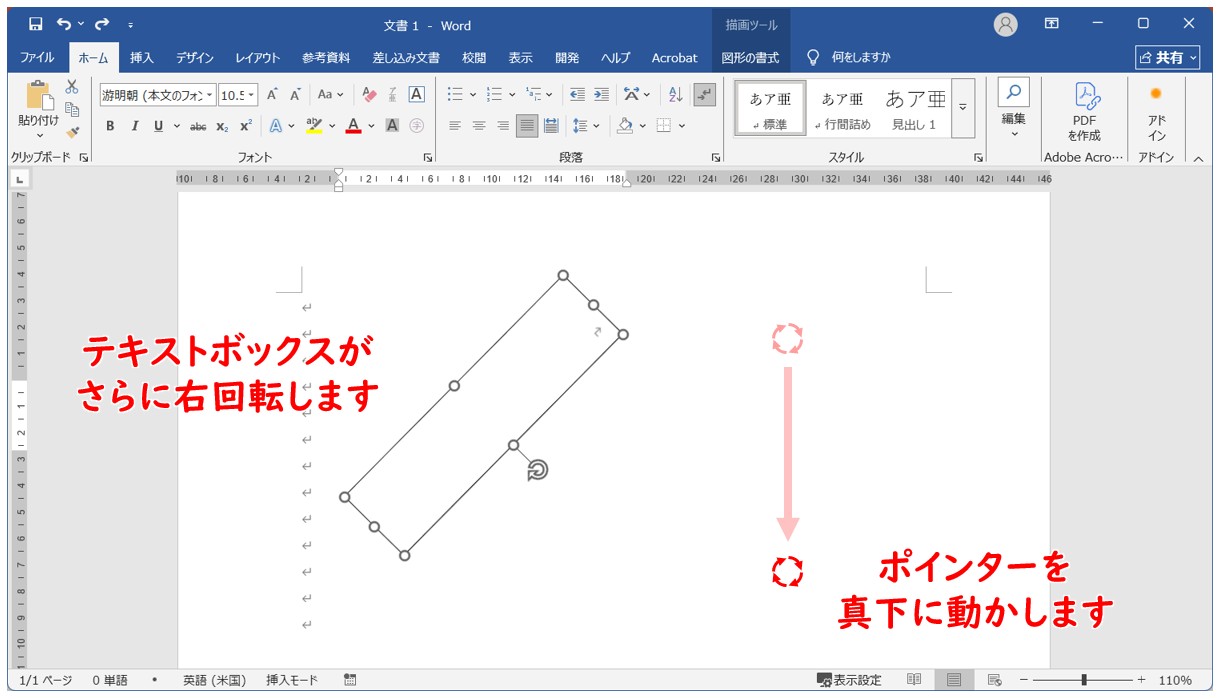
Task: Open the ファイル tab
Action: [37, 58]
